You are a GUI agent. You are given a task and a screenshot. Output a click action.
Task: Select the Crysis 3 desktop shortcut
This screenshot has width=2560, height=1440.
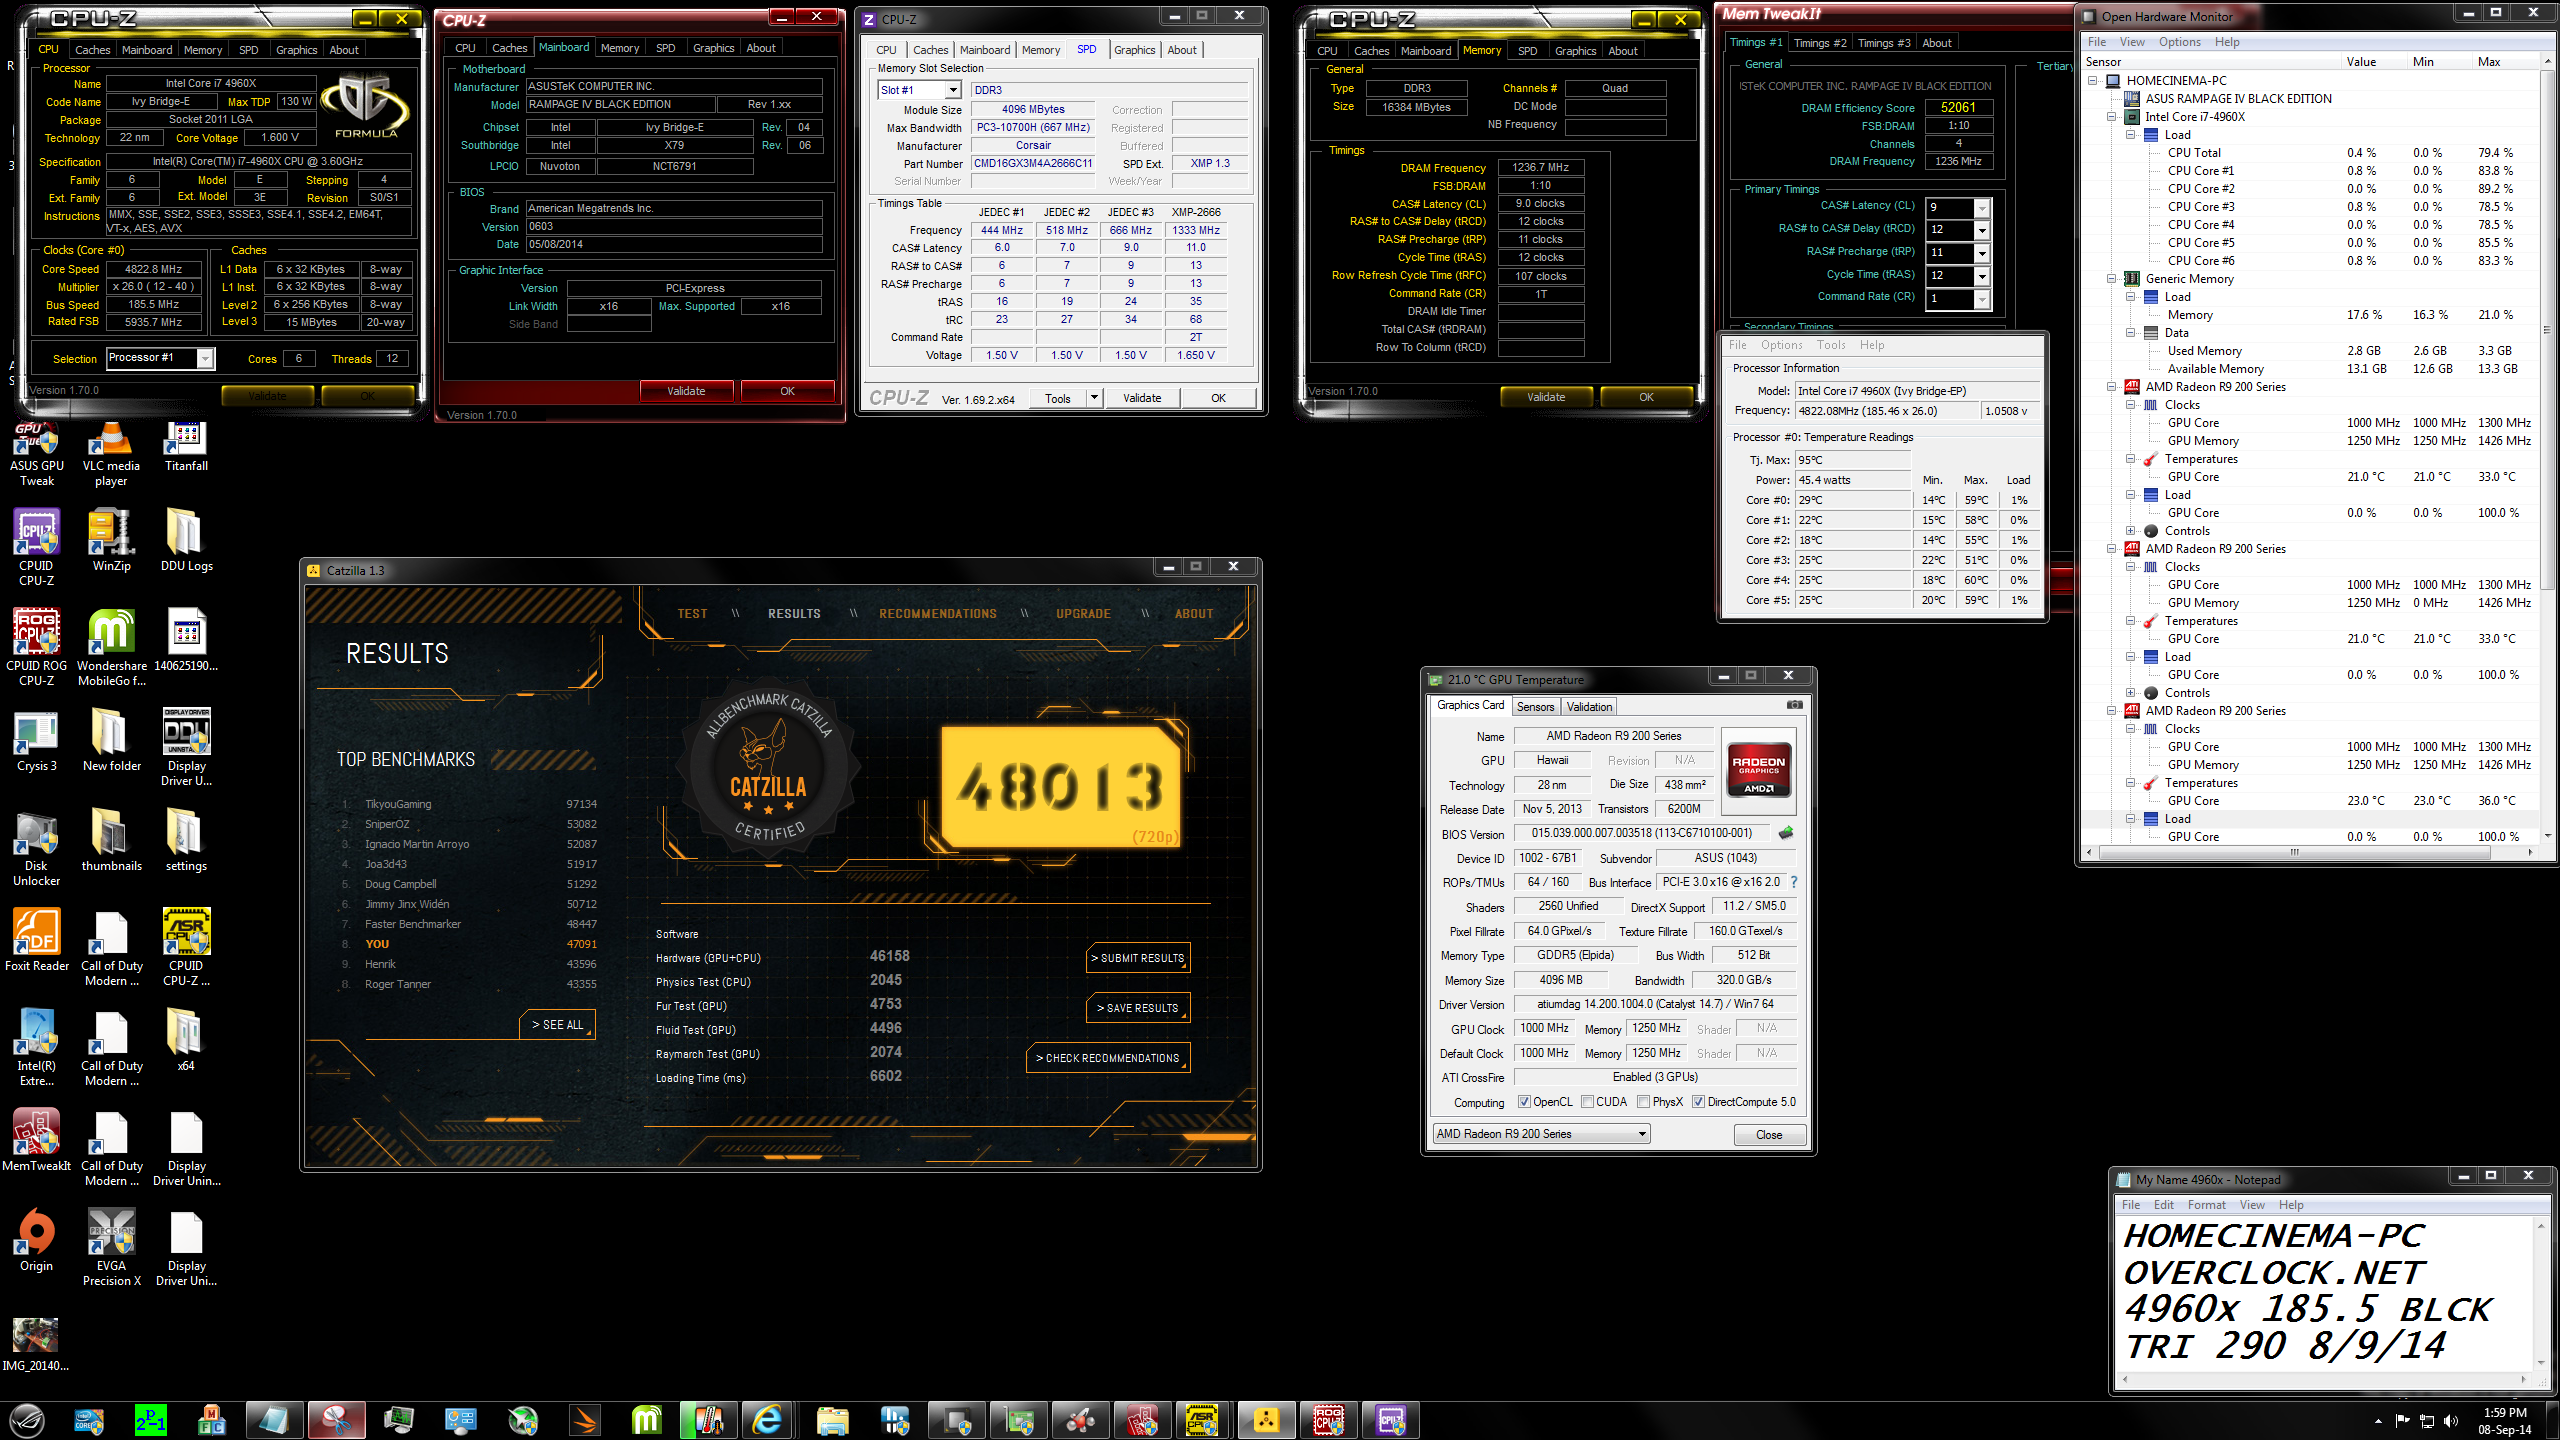pos(36,740)
